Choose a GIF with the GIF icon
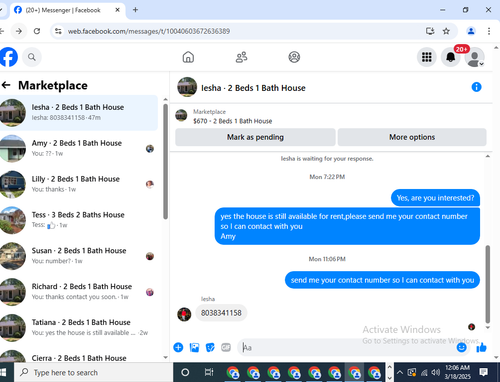The height and width of the screenshot is (382, 500). pyautogui.click(x=226, y=347)
